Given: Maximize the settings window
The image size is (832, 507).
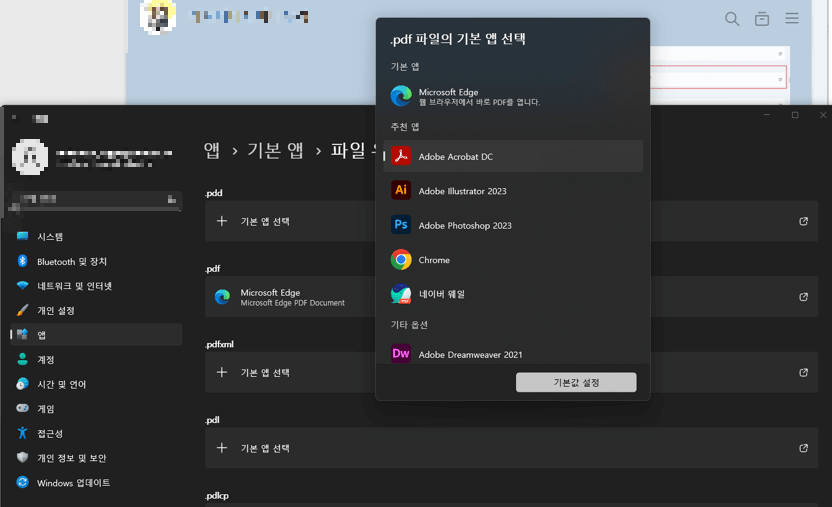Looking at the screenshot, I should point(795,115).
